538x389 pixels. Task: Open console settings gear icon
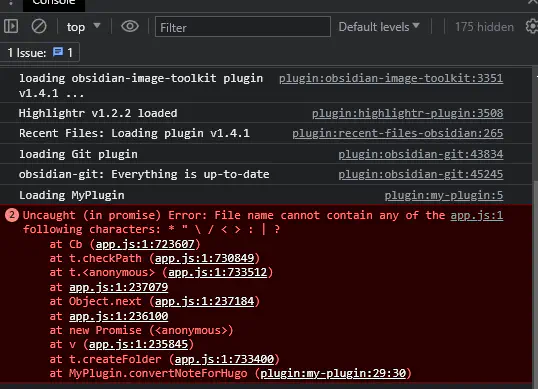click(532, 26)
